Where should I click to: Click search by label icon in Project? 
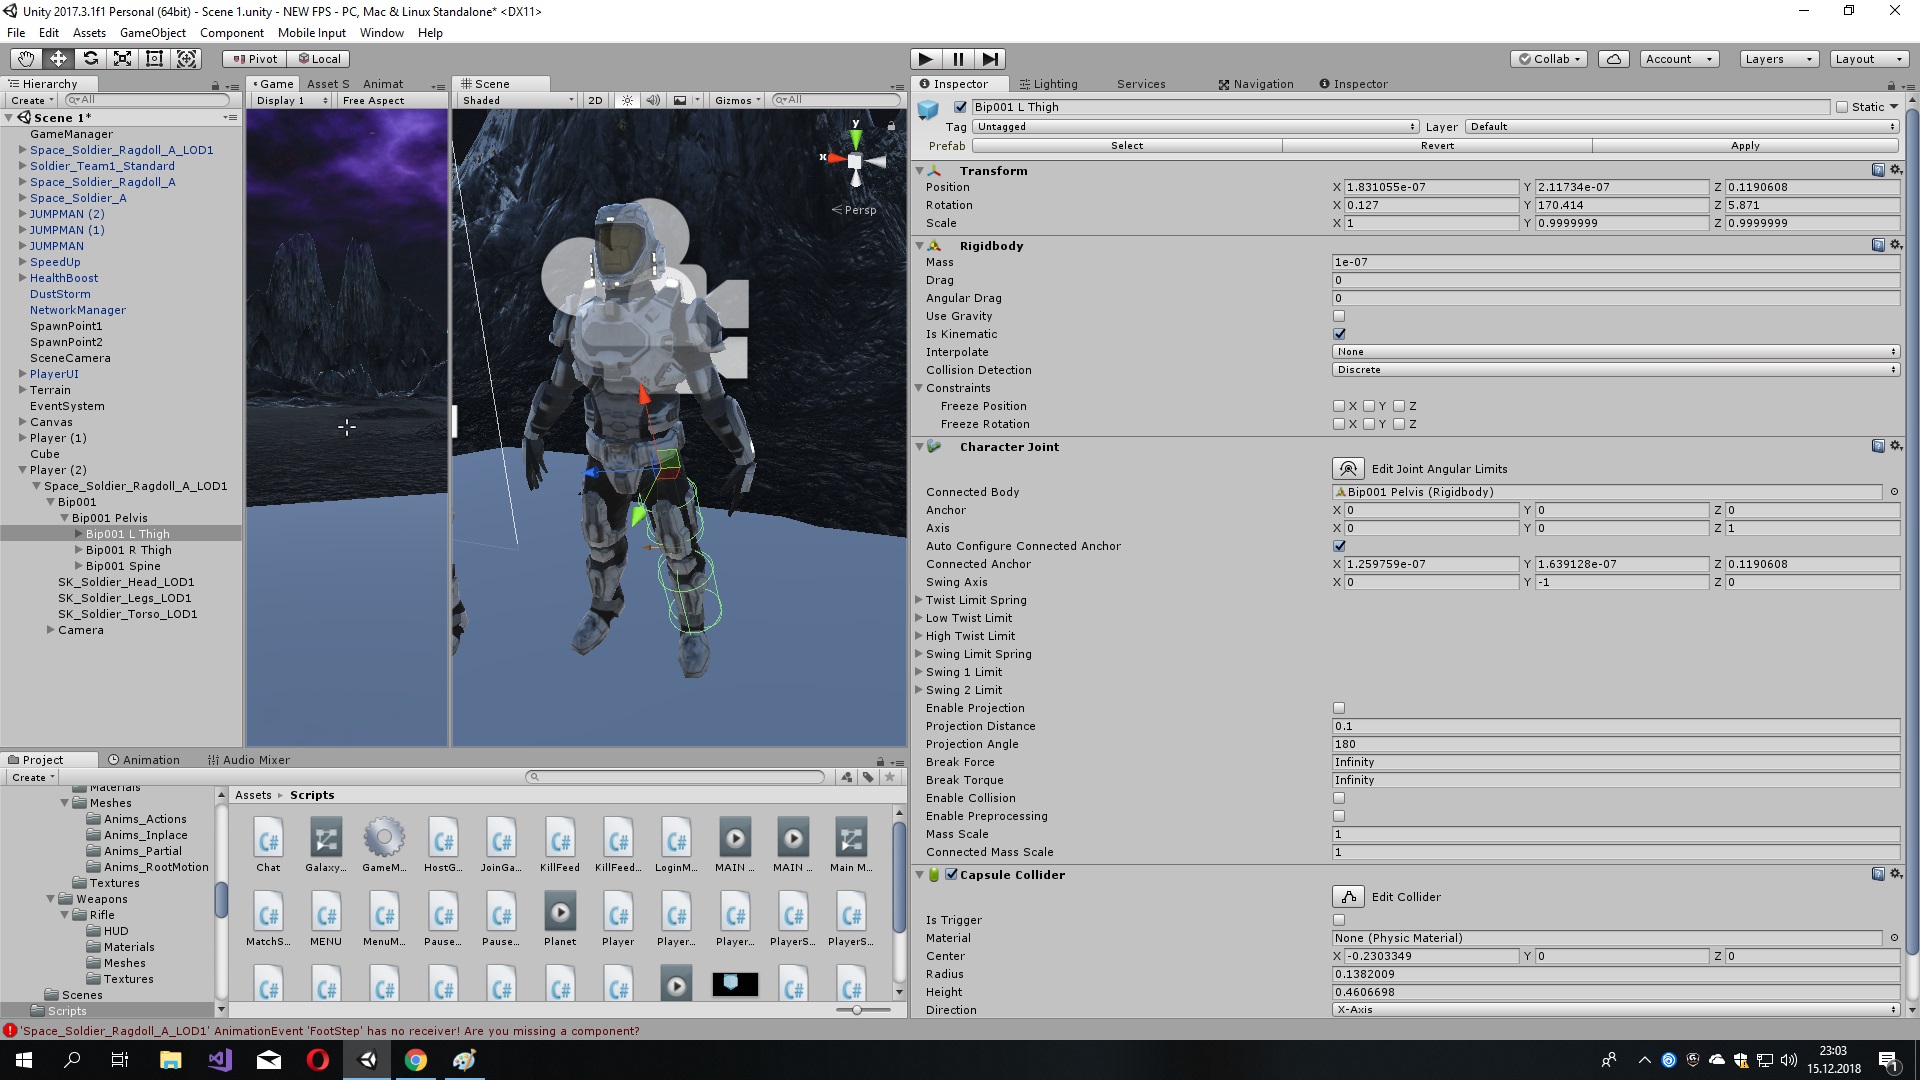point(868,777)
